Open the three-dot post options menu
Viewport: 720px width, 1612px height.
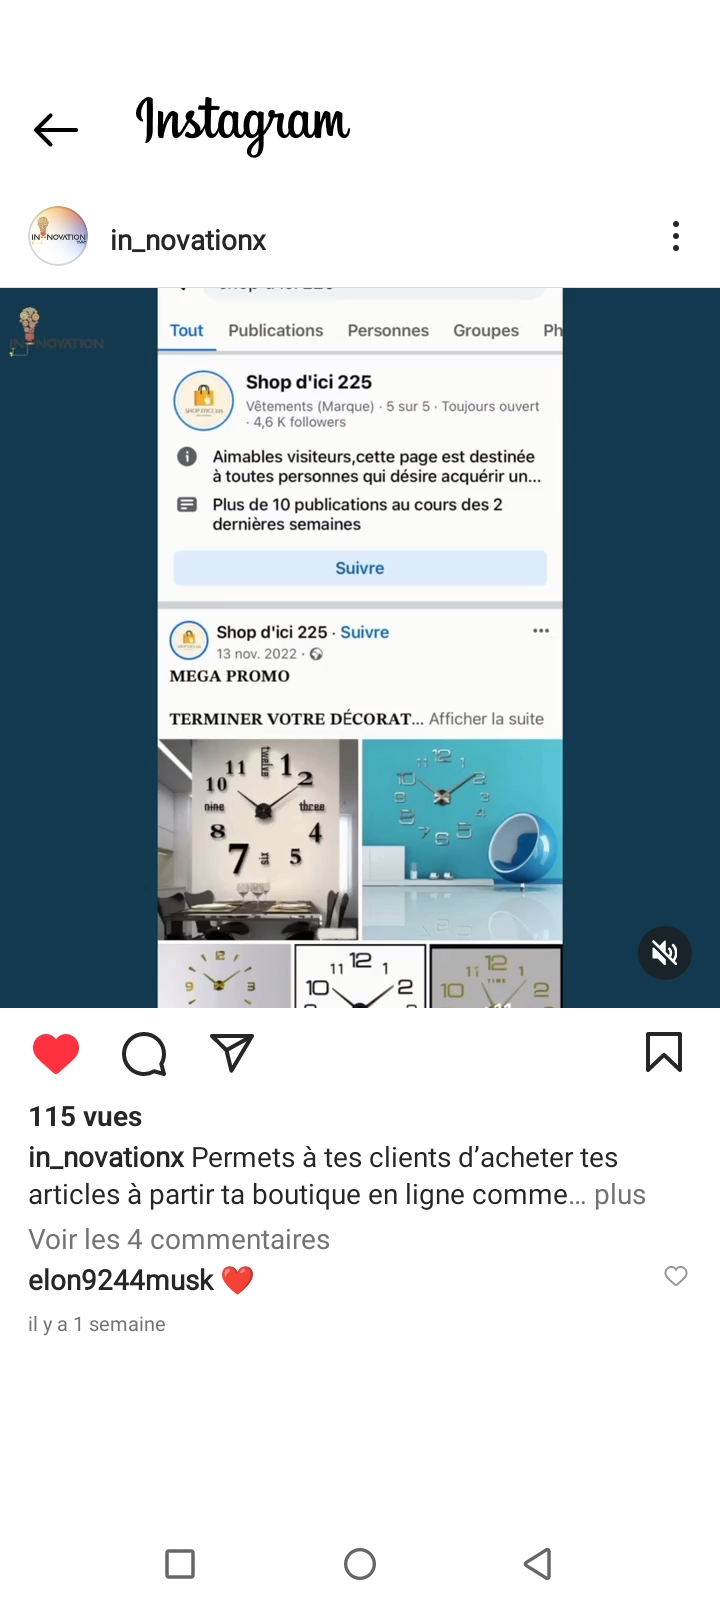pos(676,236)
